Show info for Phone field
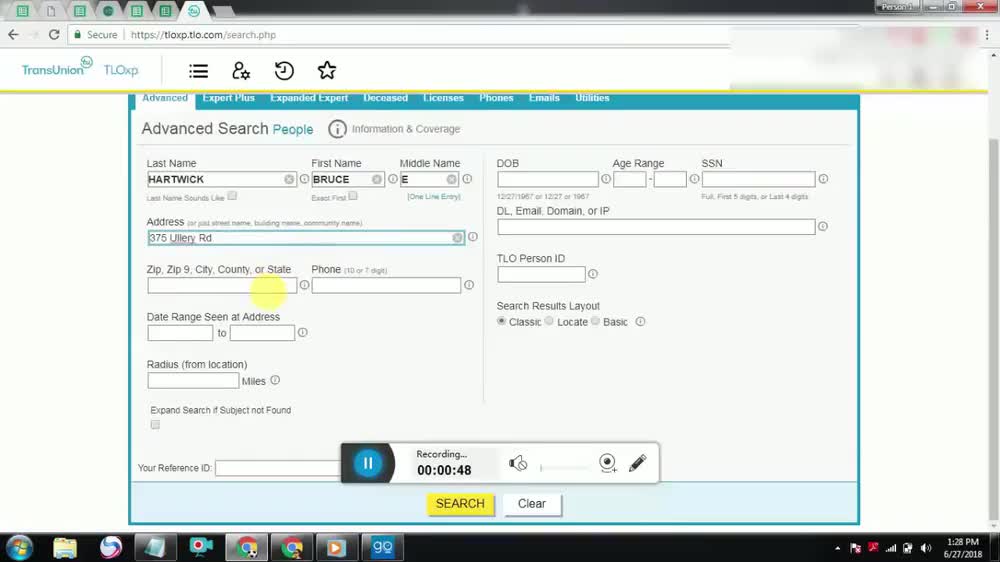Image resolution: width=1000 pixels, height=562 pixels. click(469, 285)
